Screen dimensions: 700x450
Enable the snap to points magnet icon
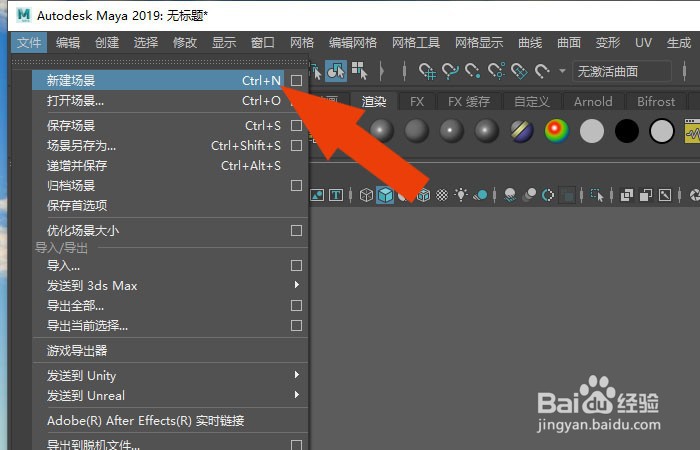473,71
